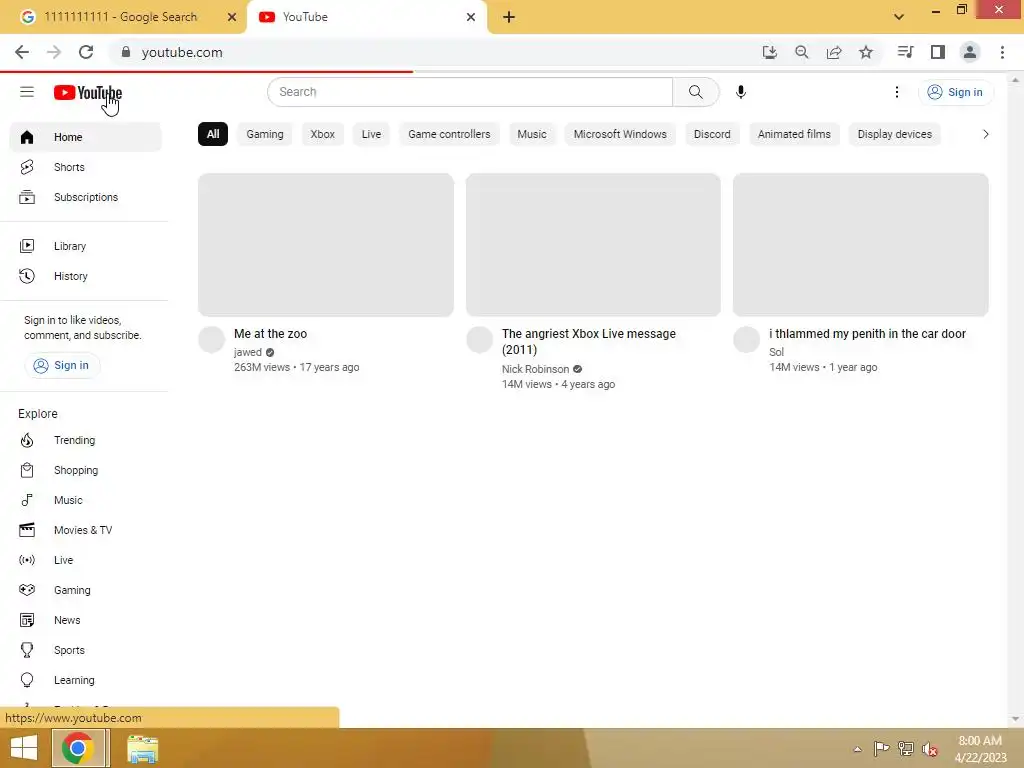Click jawed channel avatar
This screenshot has width=1024, height=768.
point(212,340)
